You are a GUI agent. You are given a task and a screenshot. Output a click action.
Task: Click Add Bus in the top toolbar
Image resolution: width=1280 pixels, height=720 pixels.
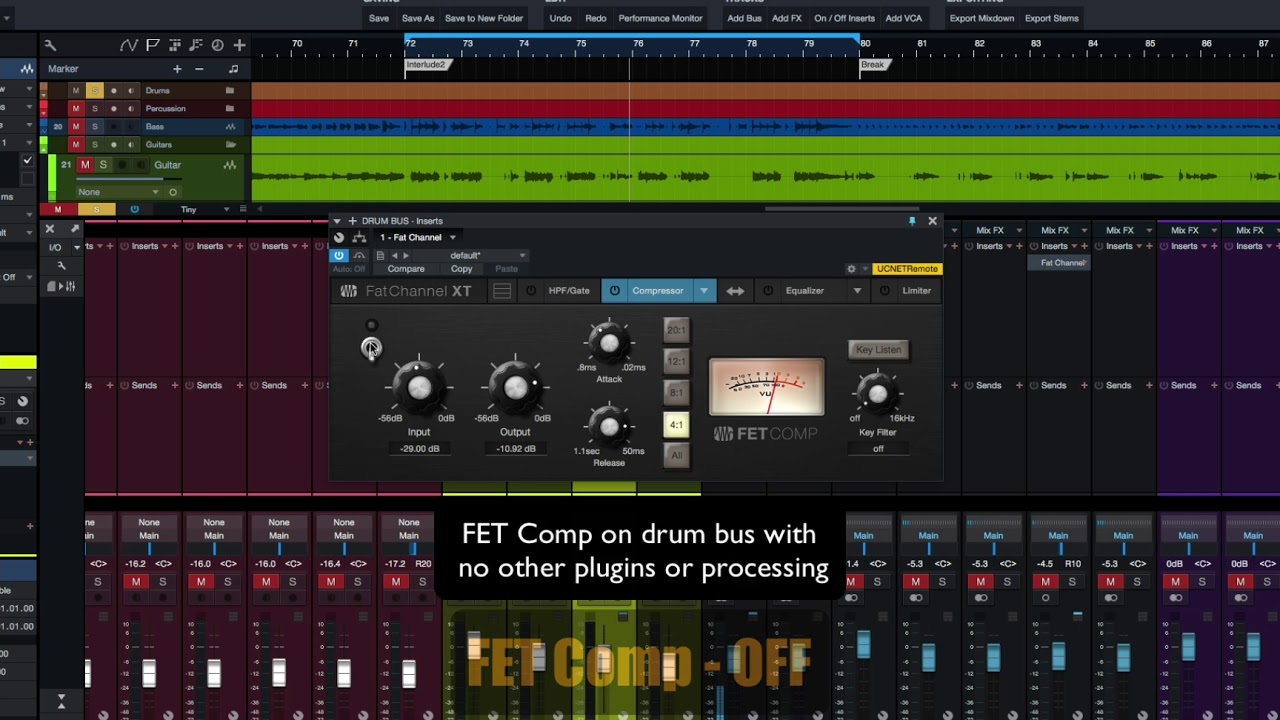744,18
